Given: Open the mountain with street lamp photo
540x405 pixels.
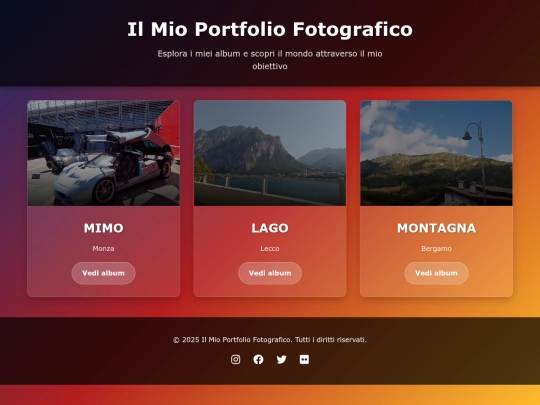Looking at the screenshot, I should click(436, 153).
